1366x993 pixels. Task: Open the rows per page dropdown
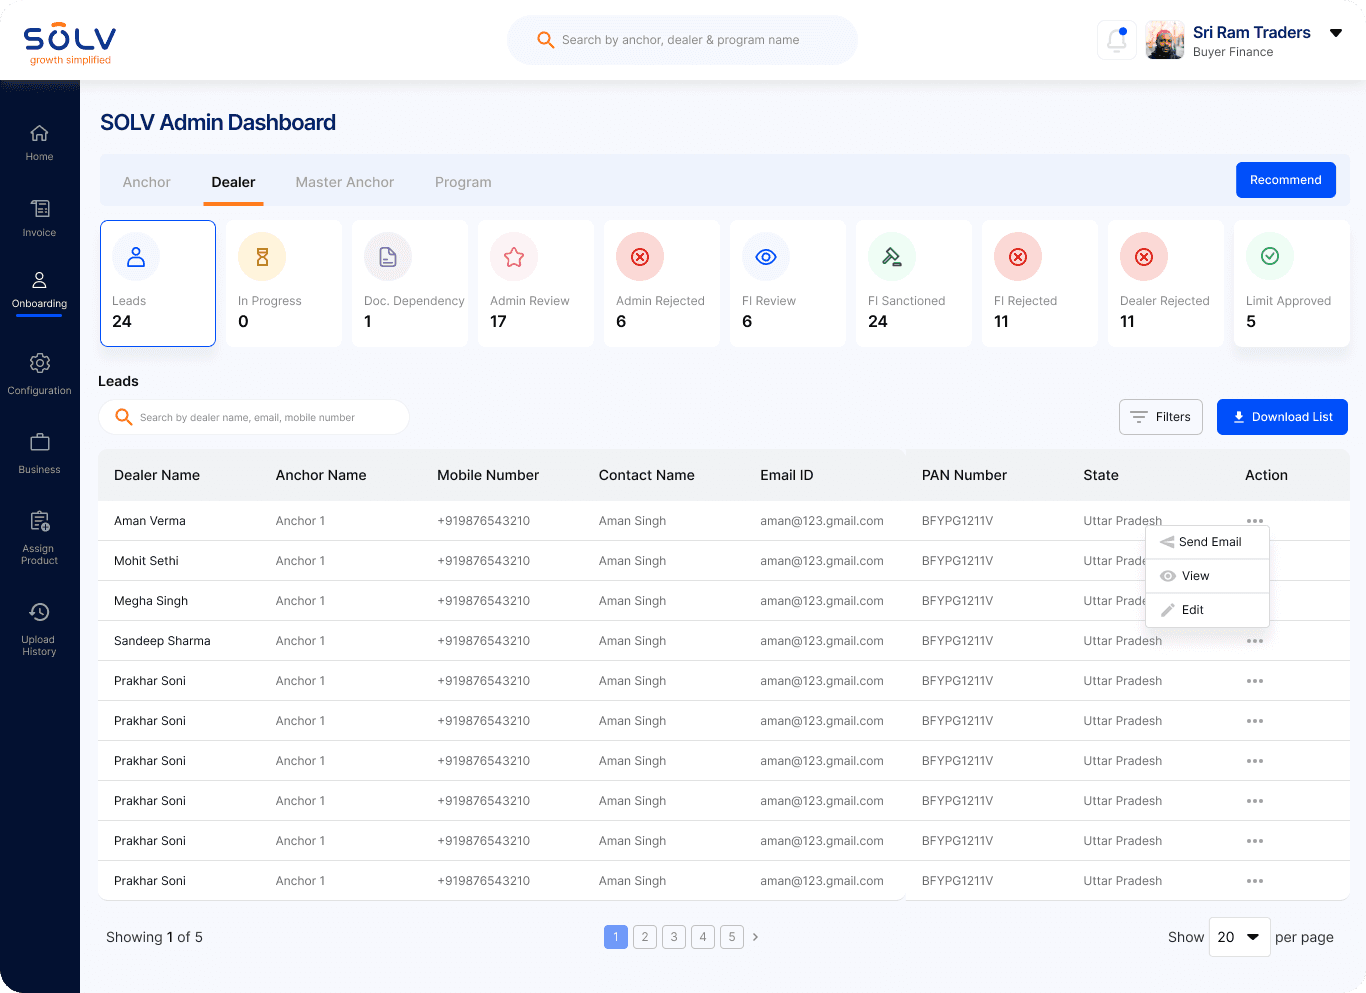point(1240,937)
